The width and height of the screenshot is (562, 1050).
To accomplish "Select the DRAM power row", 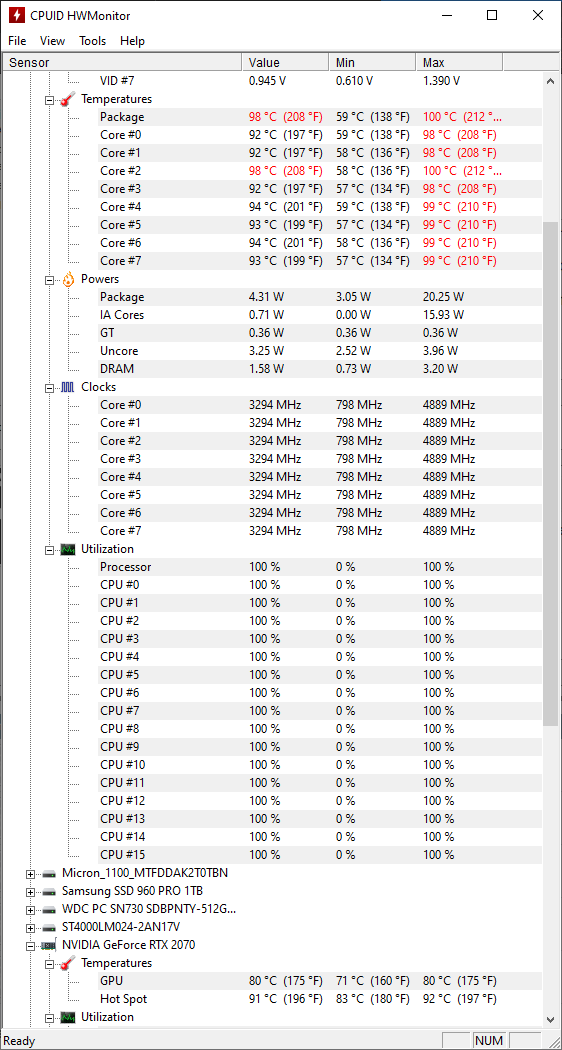I will point(320,369).
